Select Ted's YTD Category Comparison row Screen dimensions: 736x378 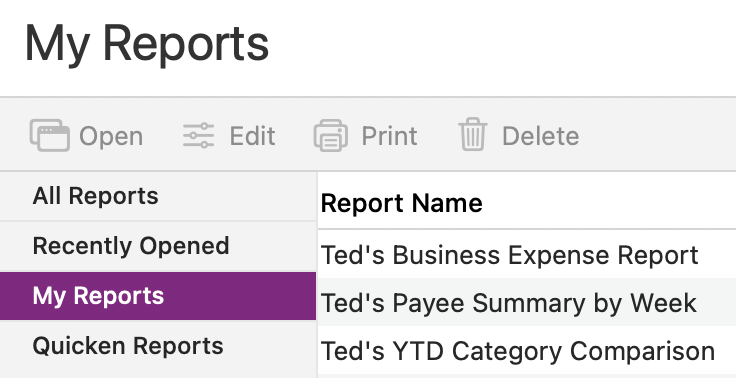coord(527,350)
